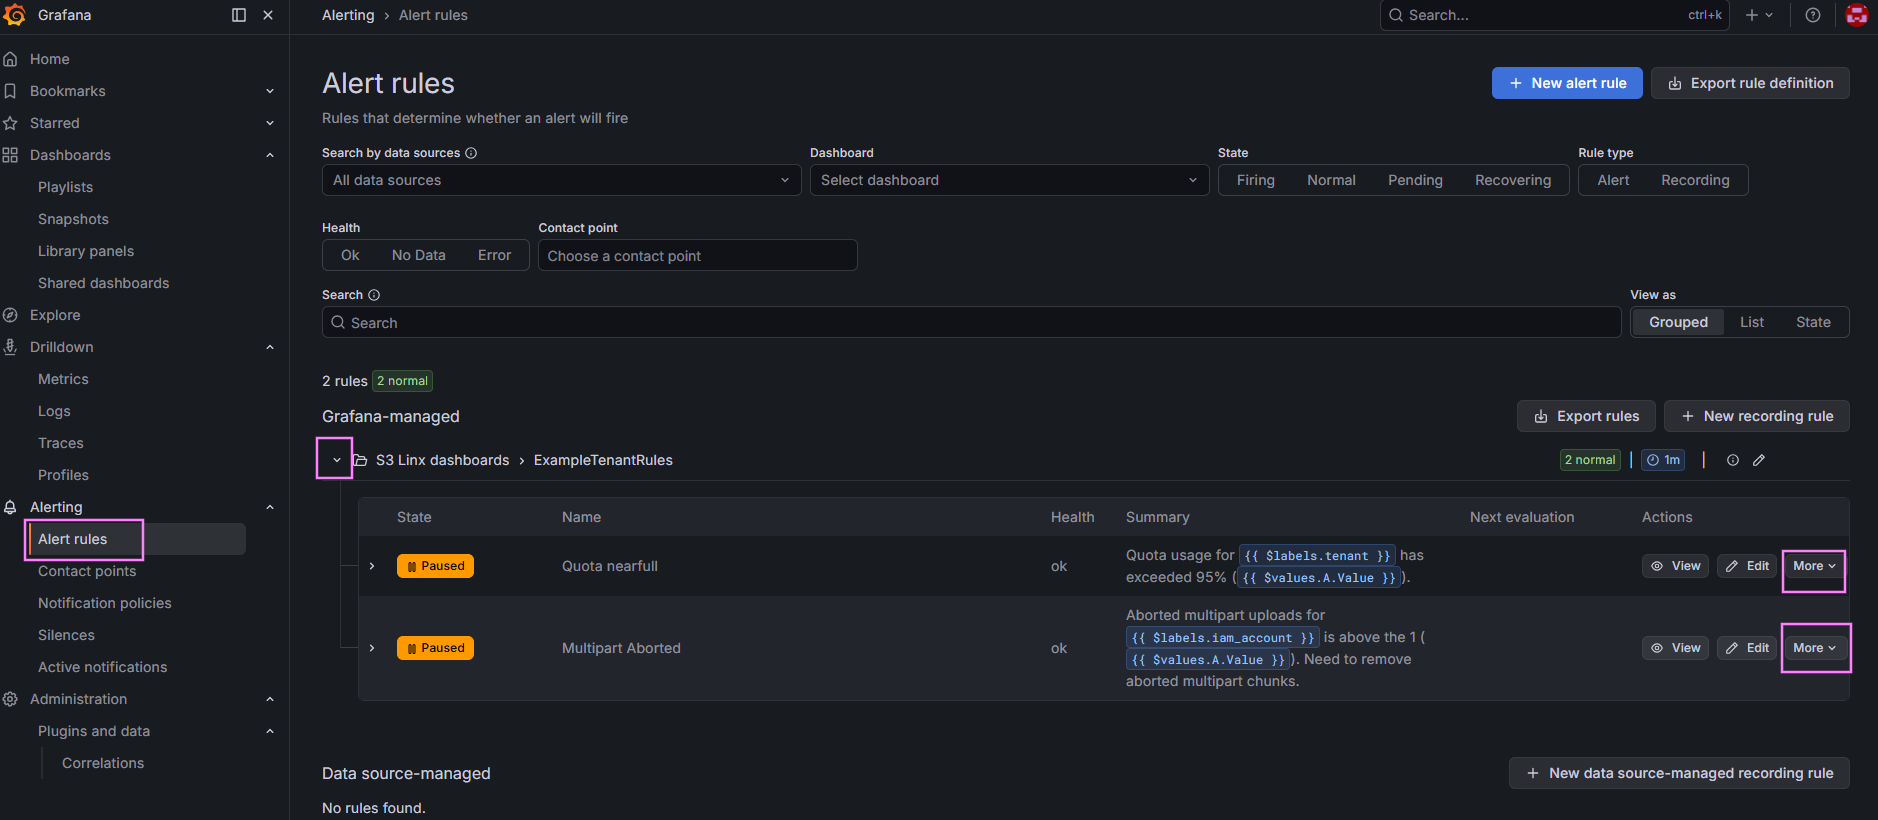This screenshot has height=820, width=1878.
Task: Filter by Ok health
Action: tap(350, 255)
